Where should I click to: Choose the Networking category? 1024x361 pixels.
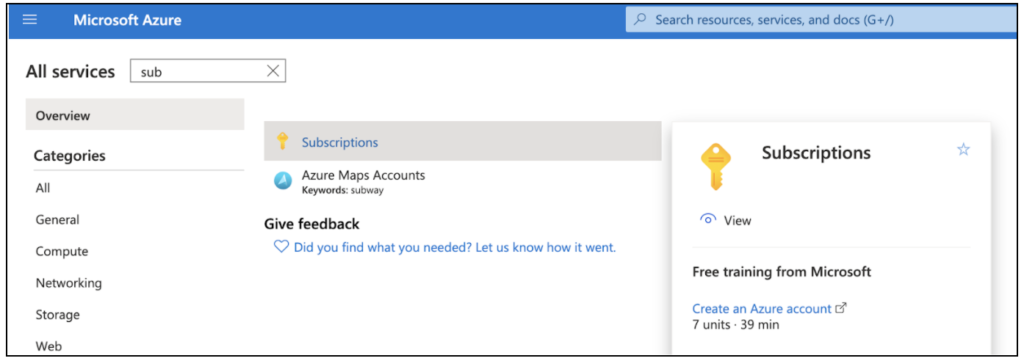(x=69, y=283)
